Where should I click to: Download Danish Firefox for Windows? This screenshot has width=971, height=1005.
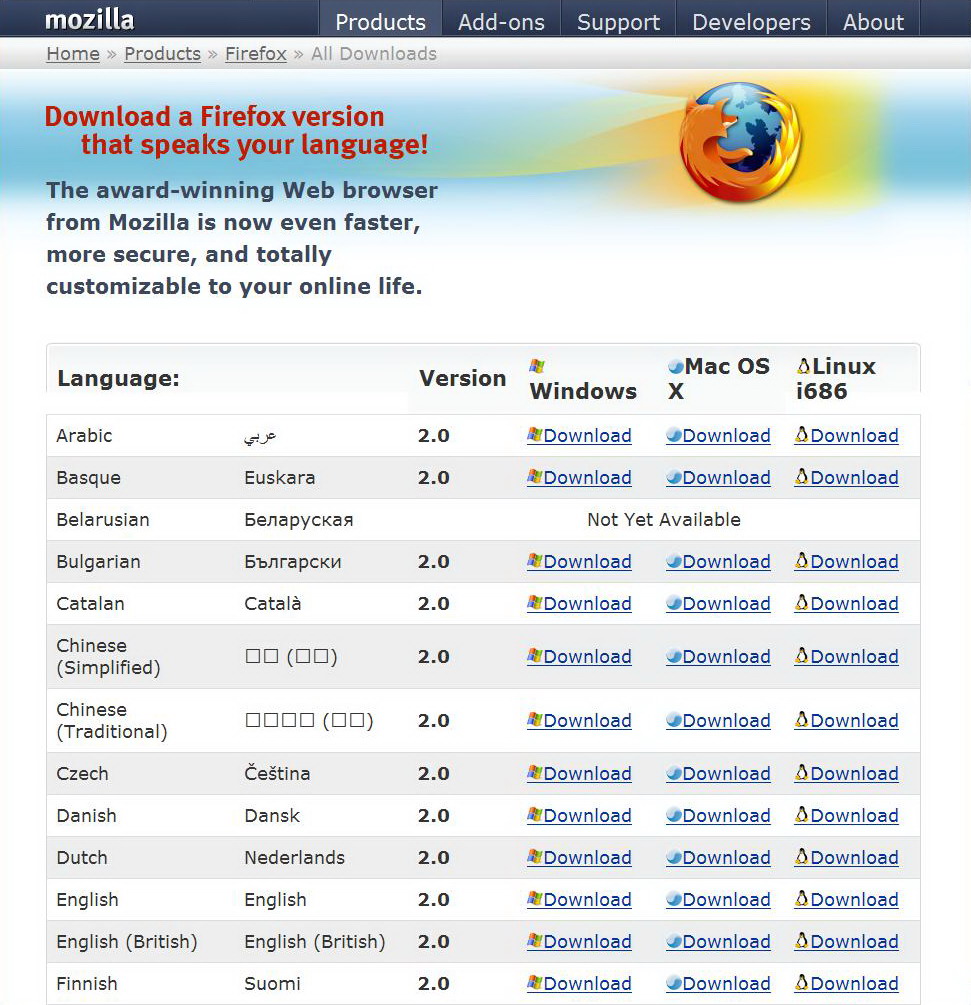coord(579,815)
